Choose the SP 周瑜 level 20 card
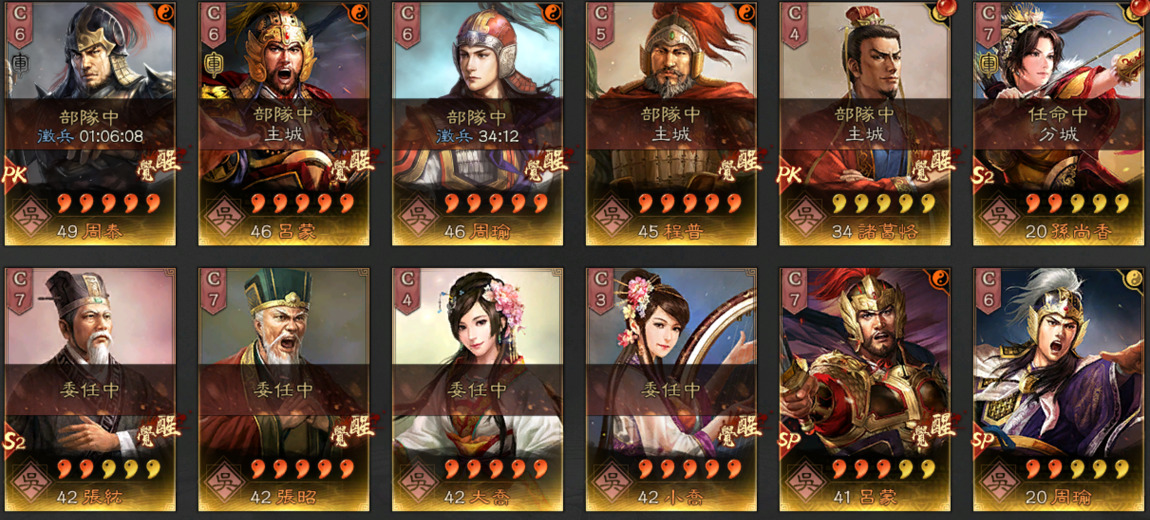Screen dimensions: 1150x520 (1058, 389)
